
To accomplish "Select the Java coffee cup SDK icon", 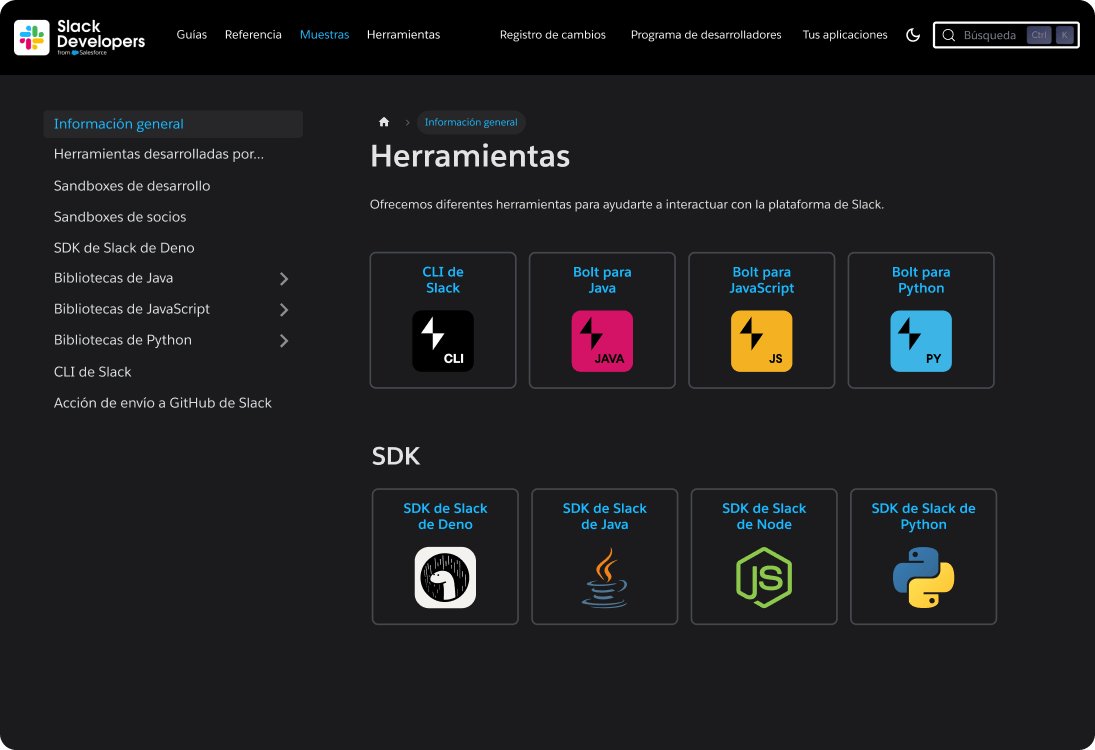I will [604, 577].
